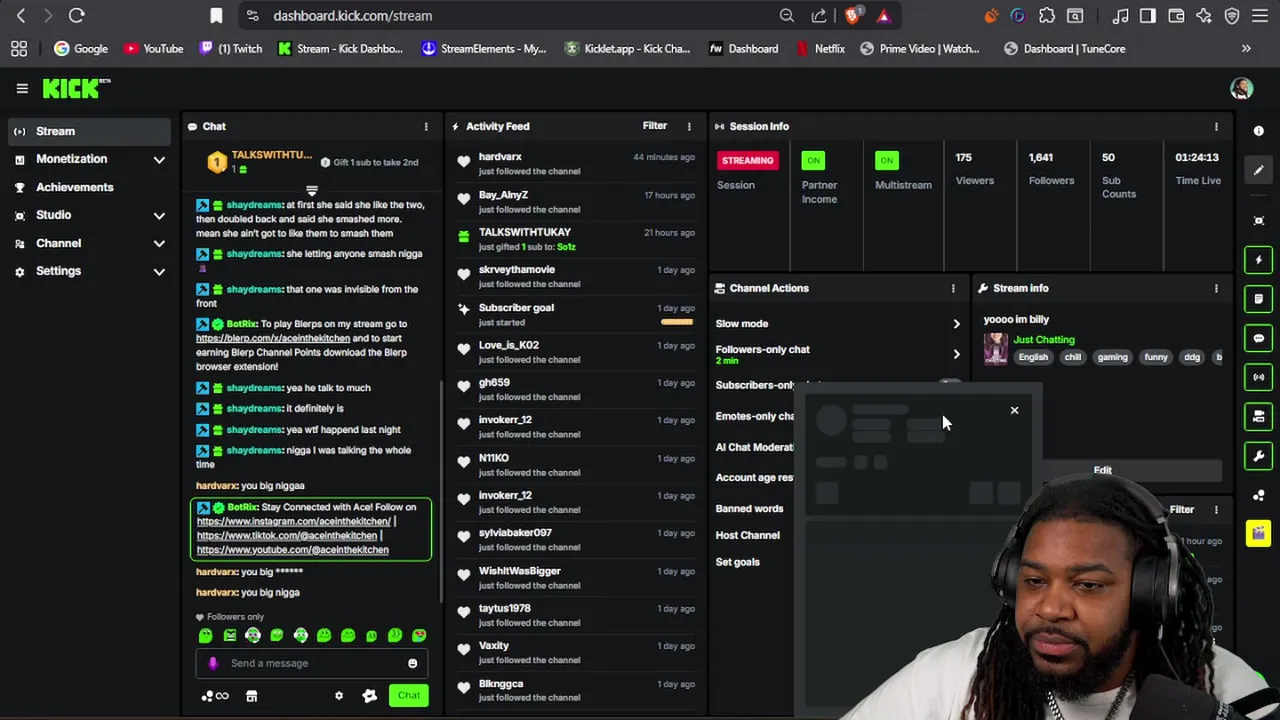Image resolution: width=1280 pixels, height=720 pixels.
Task: Select Stream in the sidebar
Action: point(90,131)
